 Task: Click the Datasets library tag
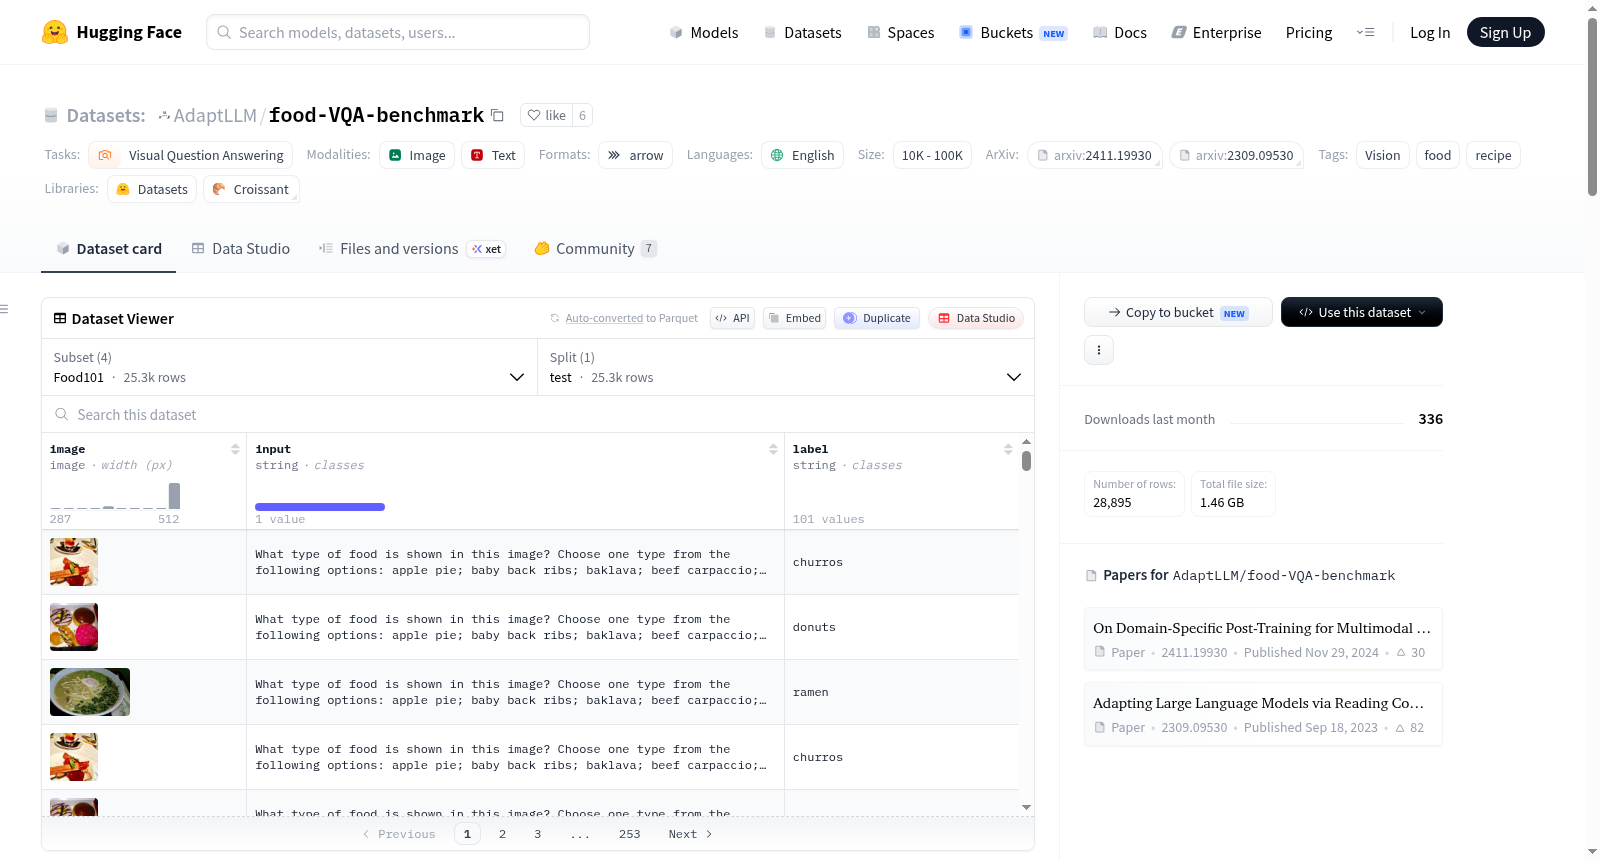click(x=152, y=189)
